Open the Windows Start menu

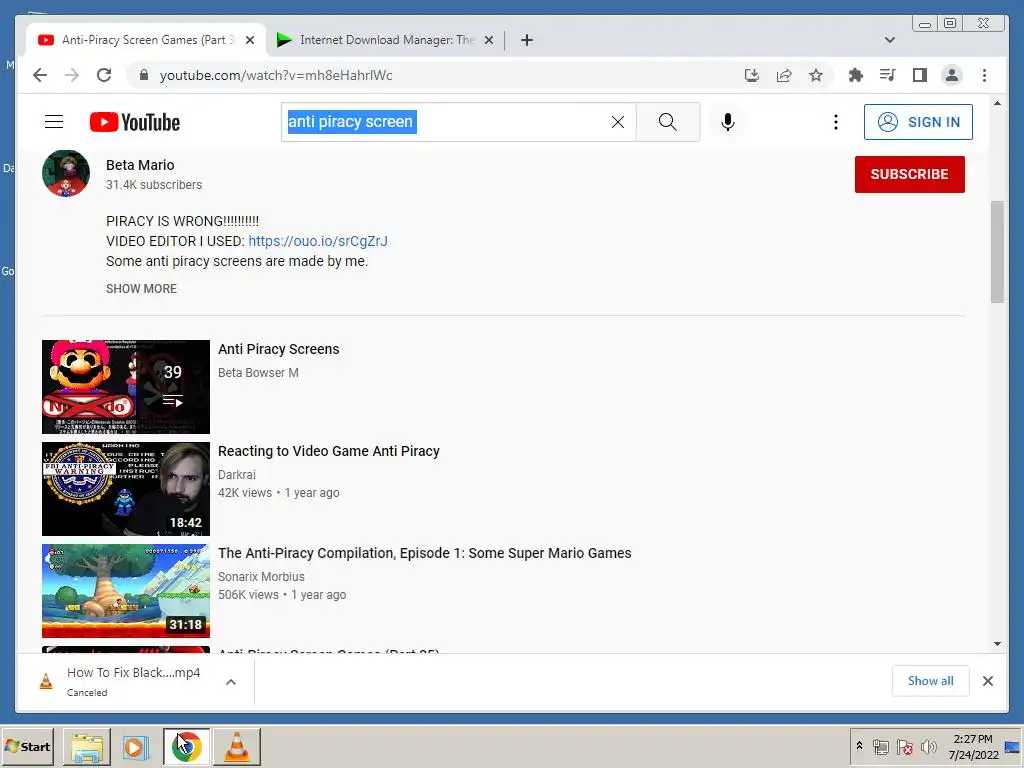coord(27,747)
